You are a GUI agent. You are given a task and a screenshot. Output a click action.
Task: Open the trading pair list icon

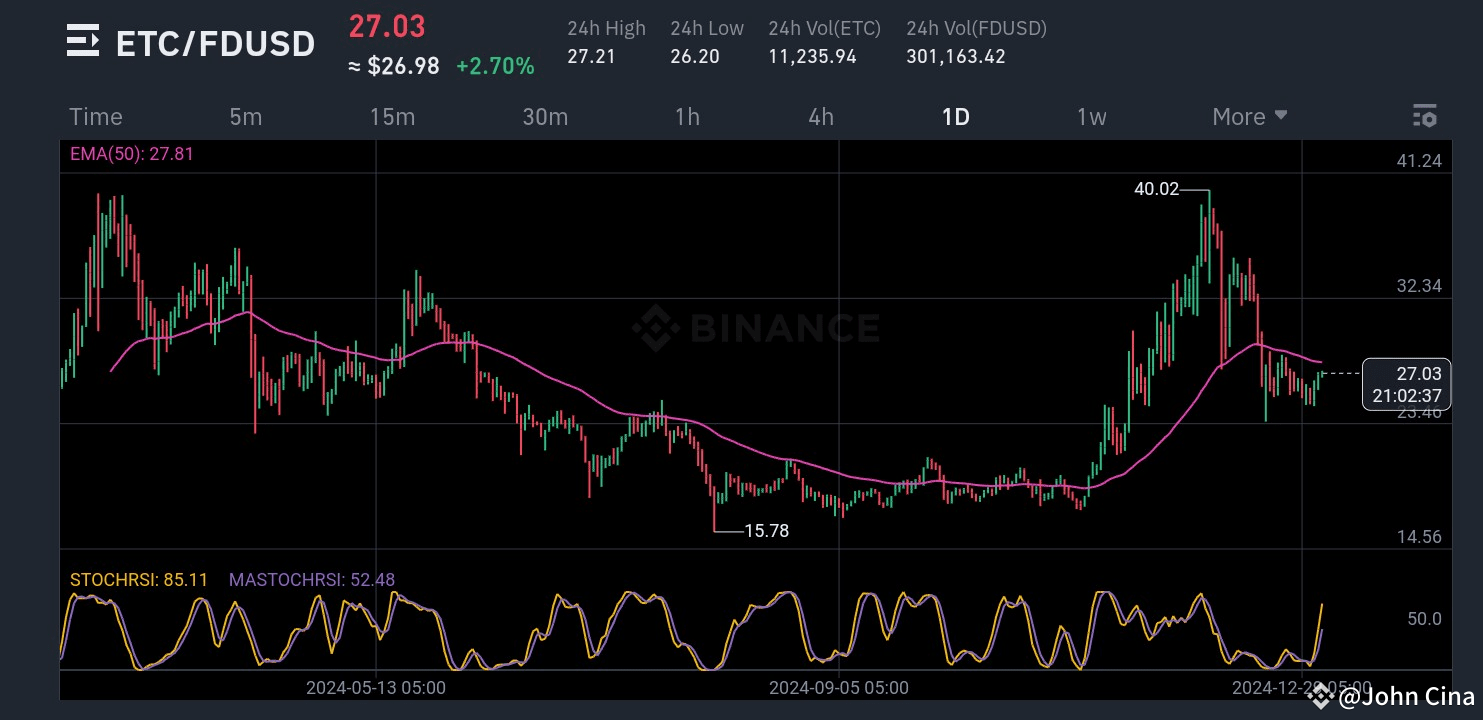pyautogui.click(x=82, y=42)
